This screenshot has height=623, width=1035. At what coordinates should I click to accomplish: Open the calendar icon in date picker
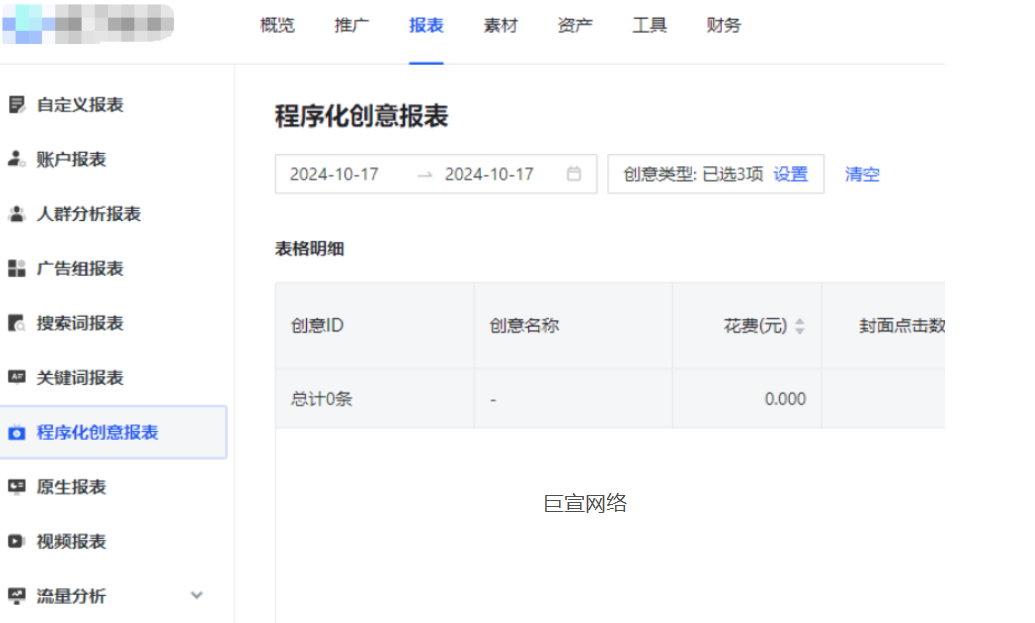(x=574, y=173)
